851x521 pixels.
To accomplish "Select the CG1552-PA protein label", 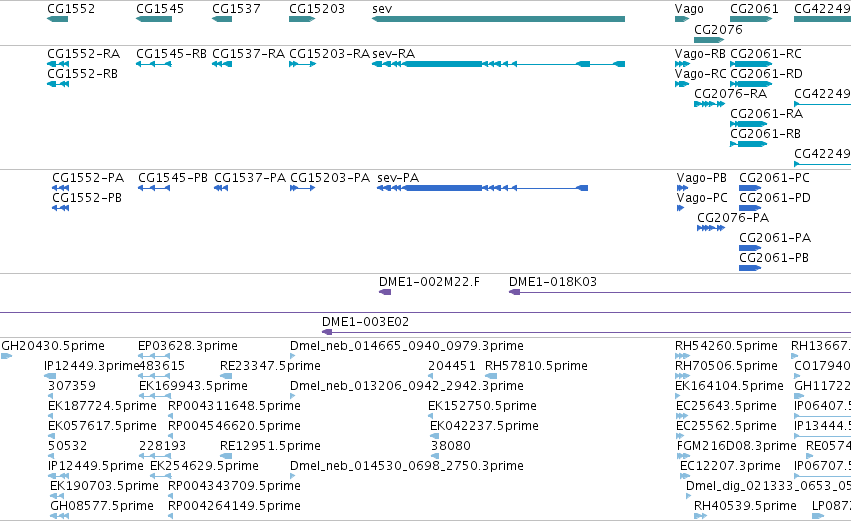I will point(88,178).
